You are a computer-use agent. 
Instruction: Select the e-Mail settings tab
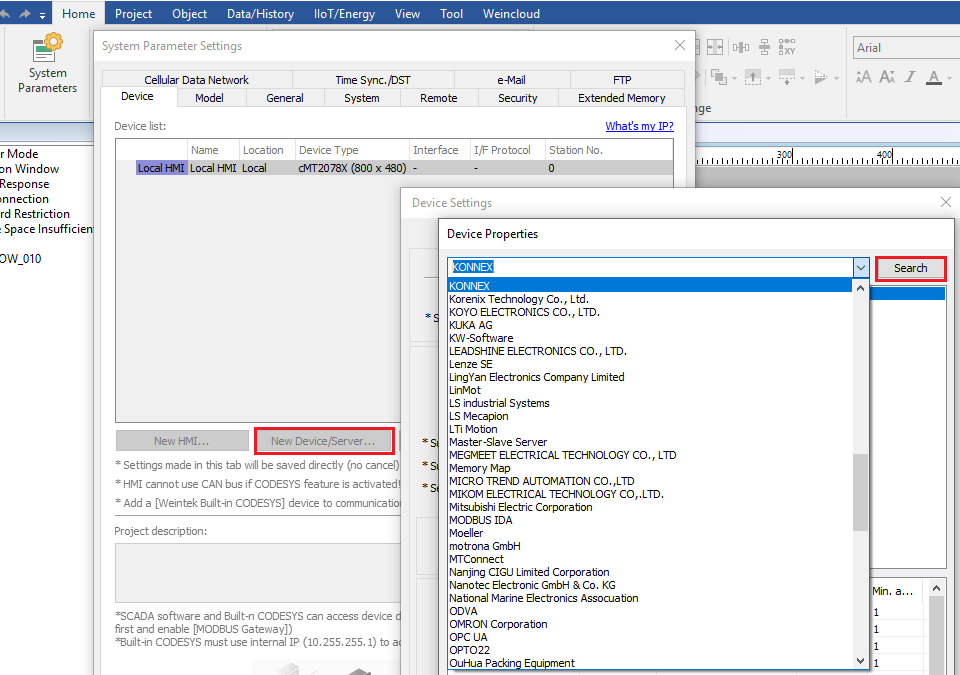pos(511,80)
